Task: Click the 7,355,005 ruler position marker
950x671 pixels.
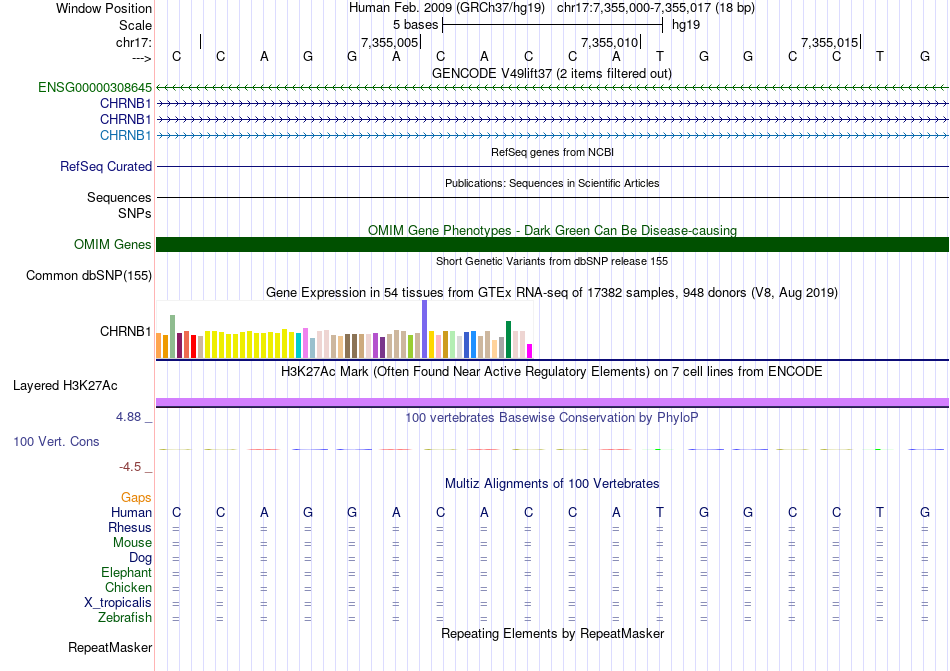Action: (x=390, y=42)
